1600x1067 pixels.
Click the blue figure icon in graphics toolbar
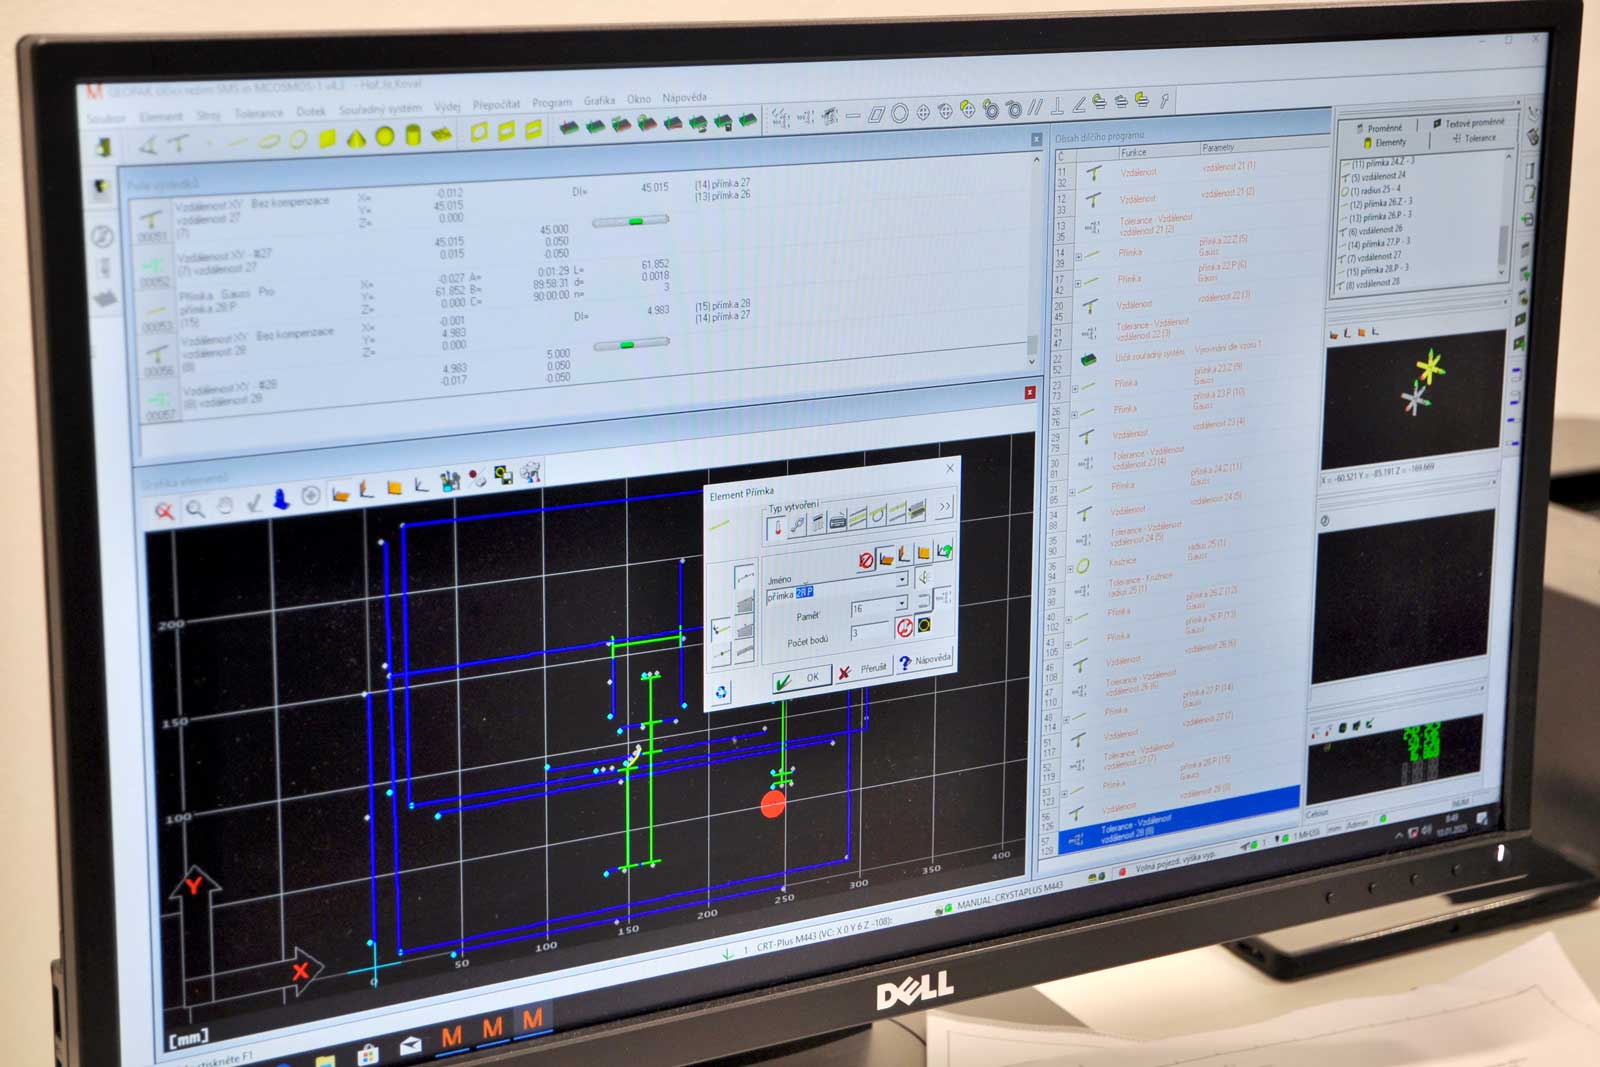click(x=282, y=499)
